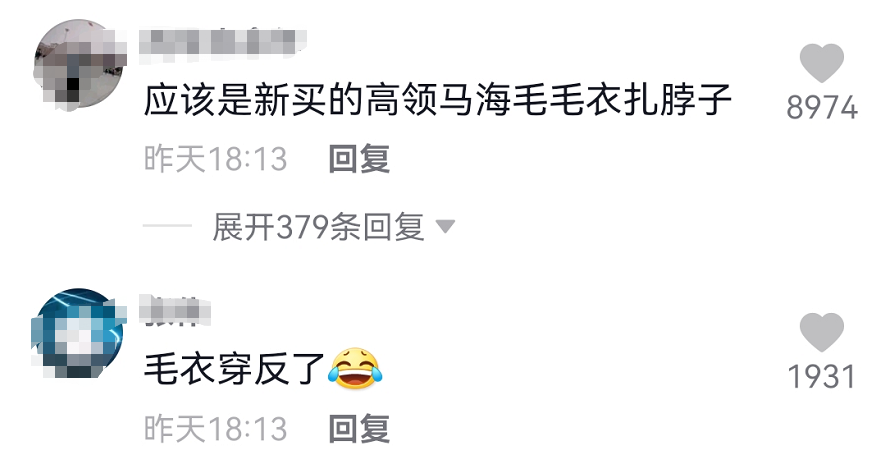The image size is (872, 472).
Task: Tap the crying-laughing emoji in second comment
Action: pos(355,369)
